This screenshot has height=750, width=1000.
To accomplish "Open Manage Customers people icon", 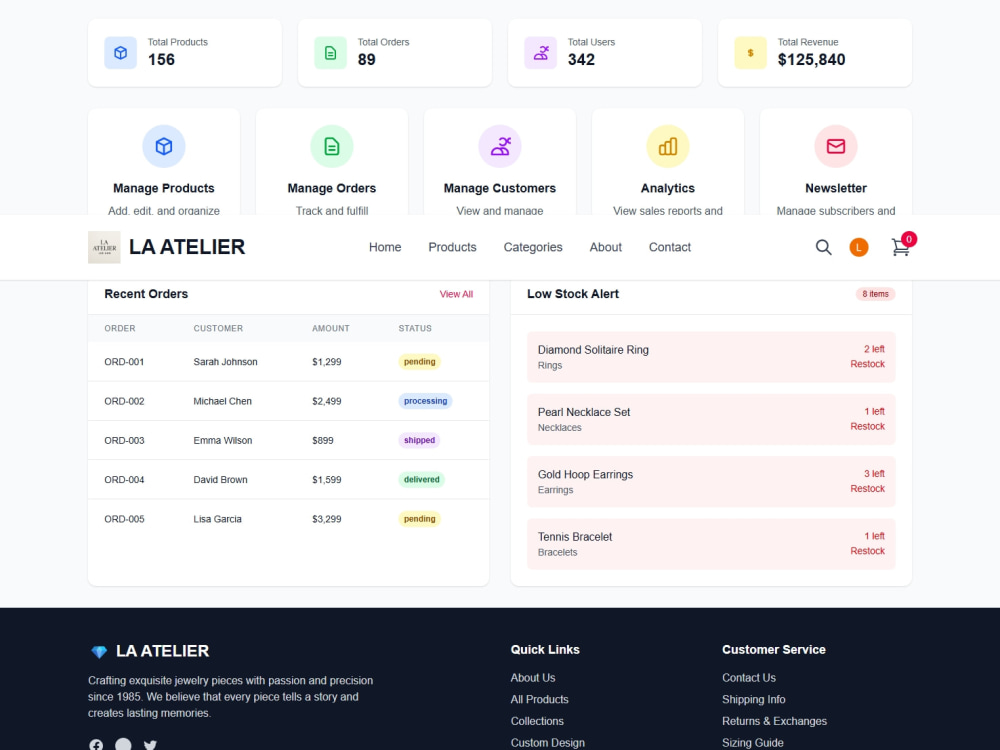I will (x=500, y=147).
